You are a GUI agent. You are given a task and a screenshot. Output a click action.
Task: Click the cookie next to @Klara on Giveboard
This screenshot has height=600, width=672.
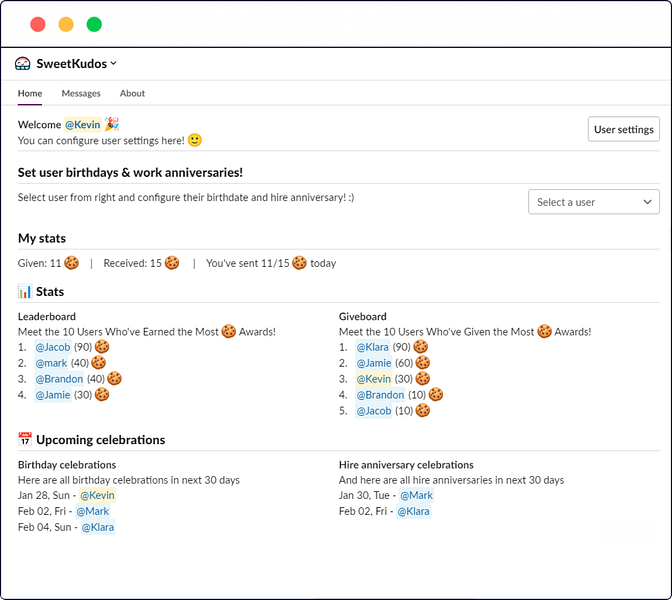point(422,347)
